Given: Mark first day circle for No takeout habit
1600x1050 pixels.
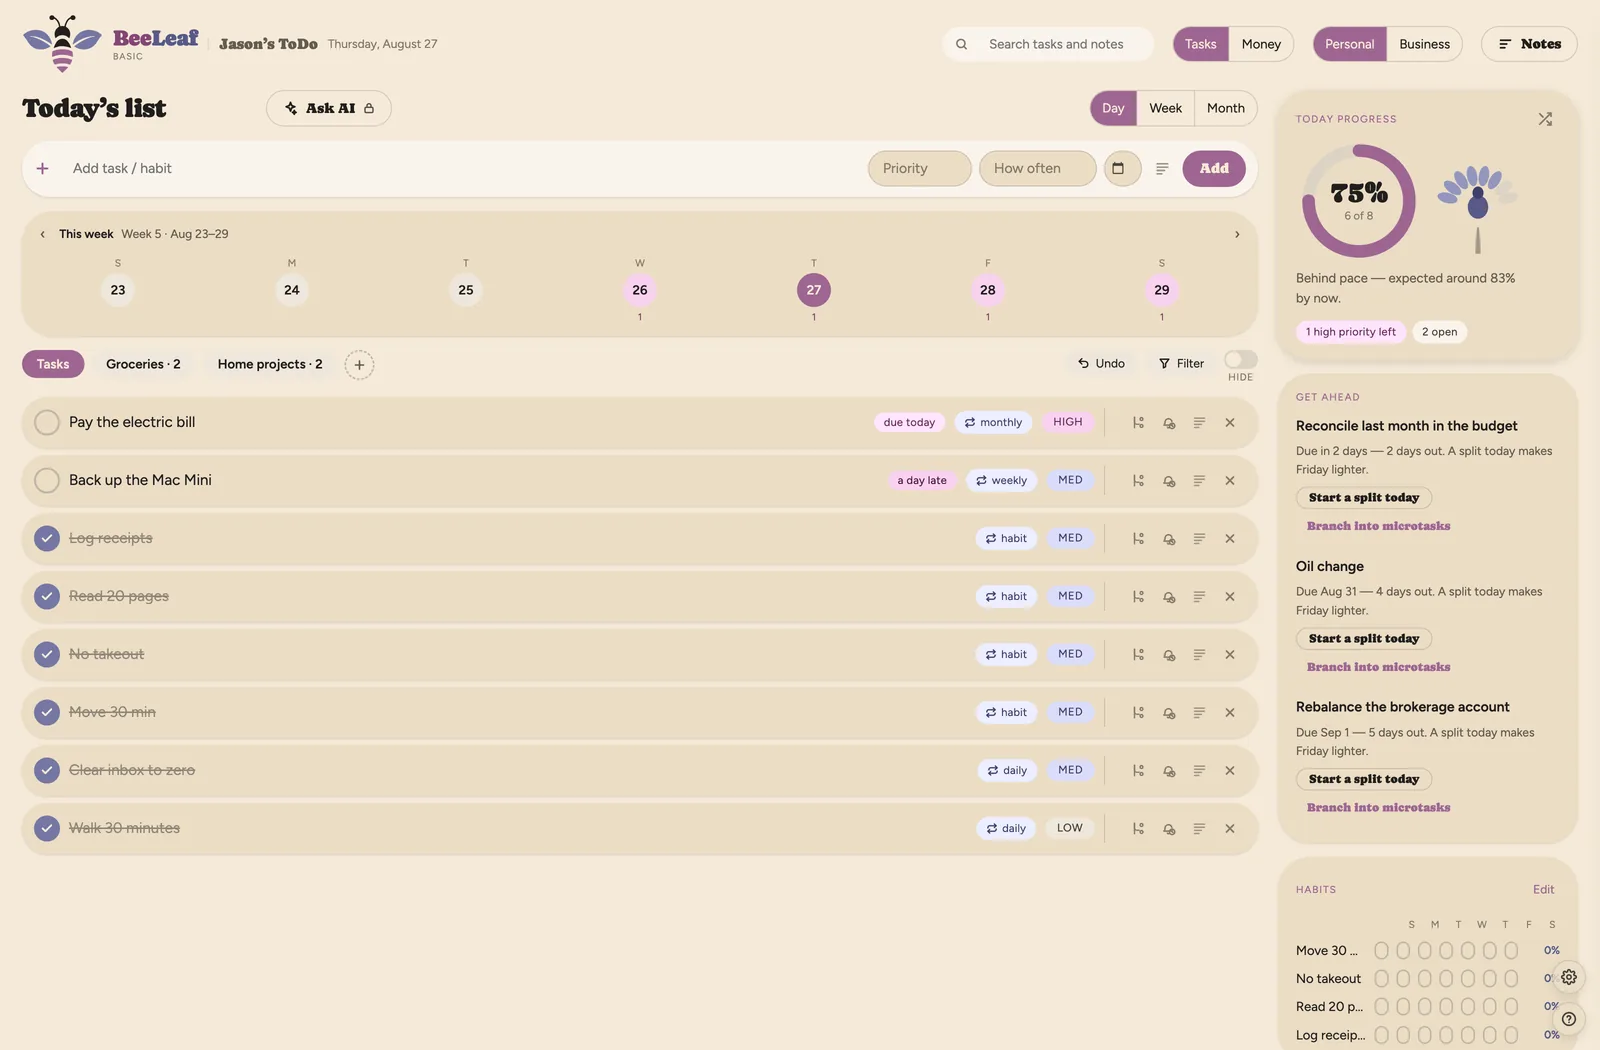Looking at the screenshot, I should [x=1381, y=978].
